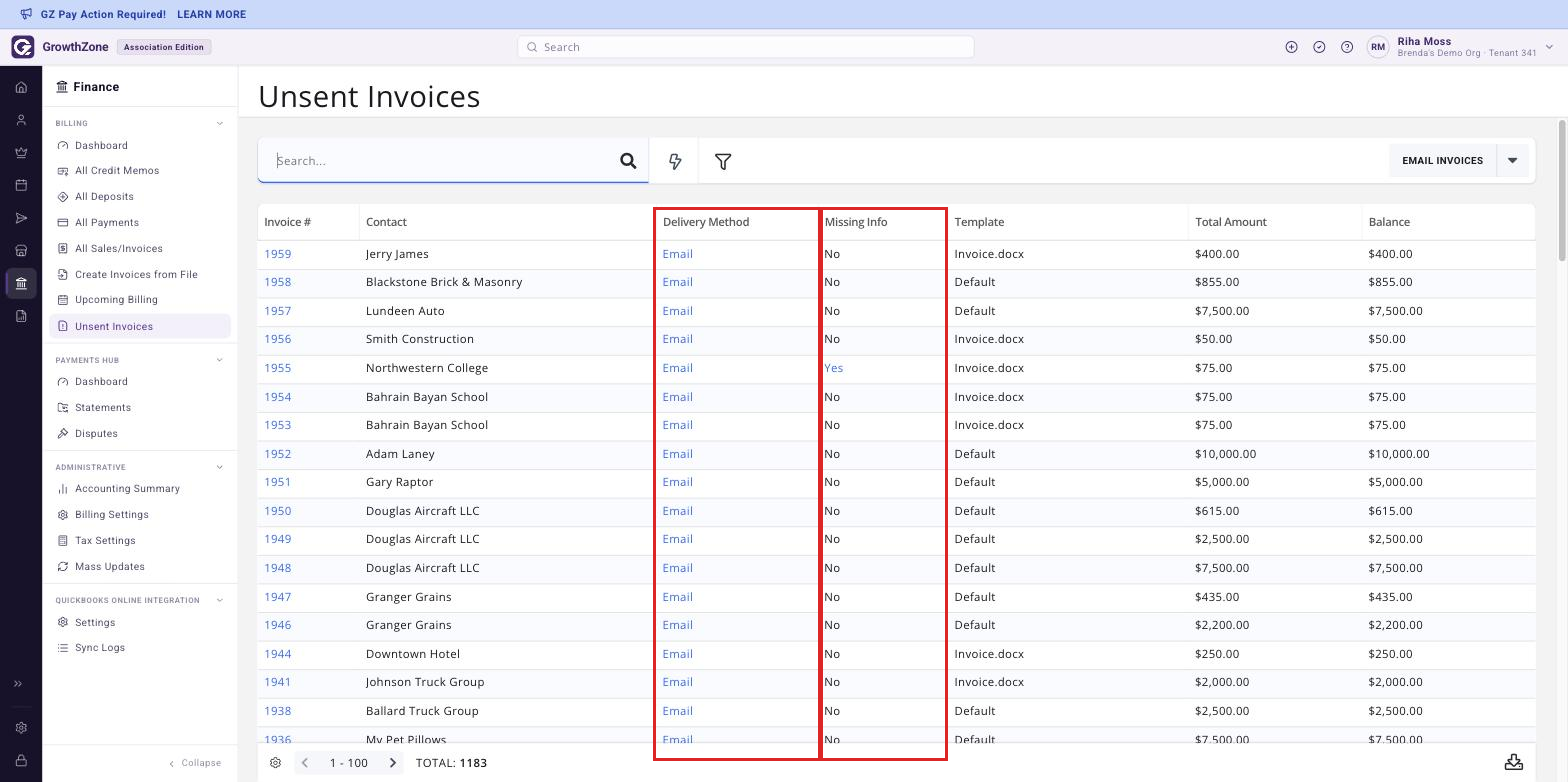Screen dimensions: 1568x782
Task: Open the help question mark icon
Action: (x=1347, y=47)
